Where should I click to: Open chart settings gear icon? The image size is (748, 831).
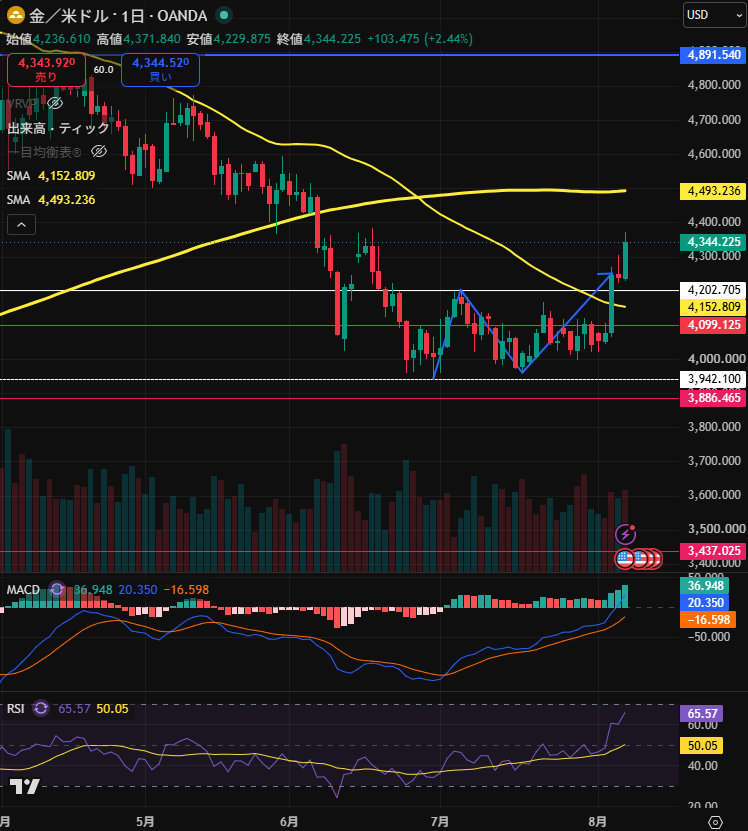click(715, 822)
